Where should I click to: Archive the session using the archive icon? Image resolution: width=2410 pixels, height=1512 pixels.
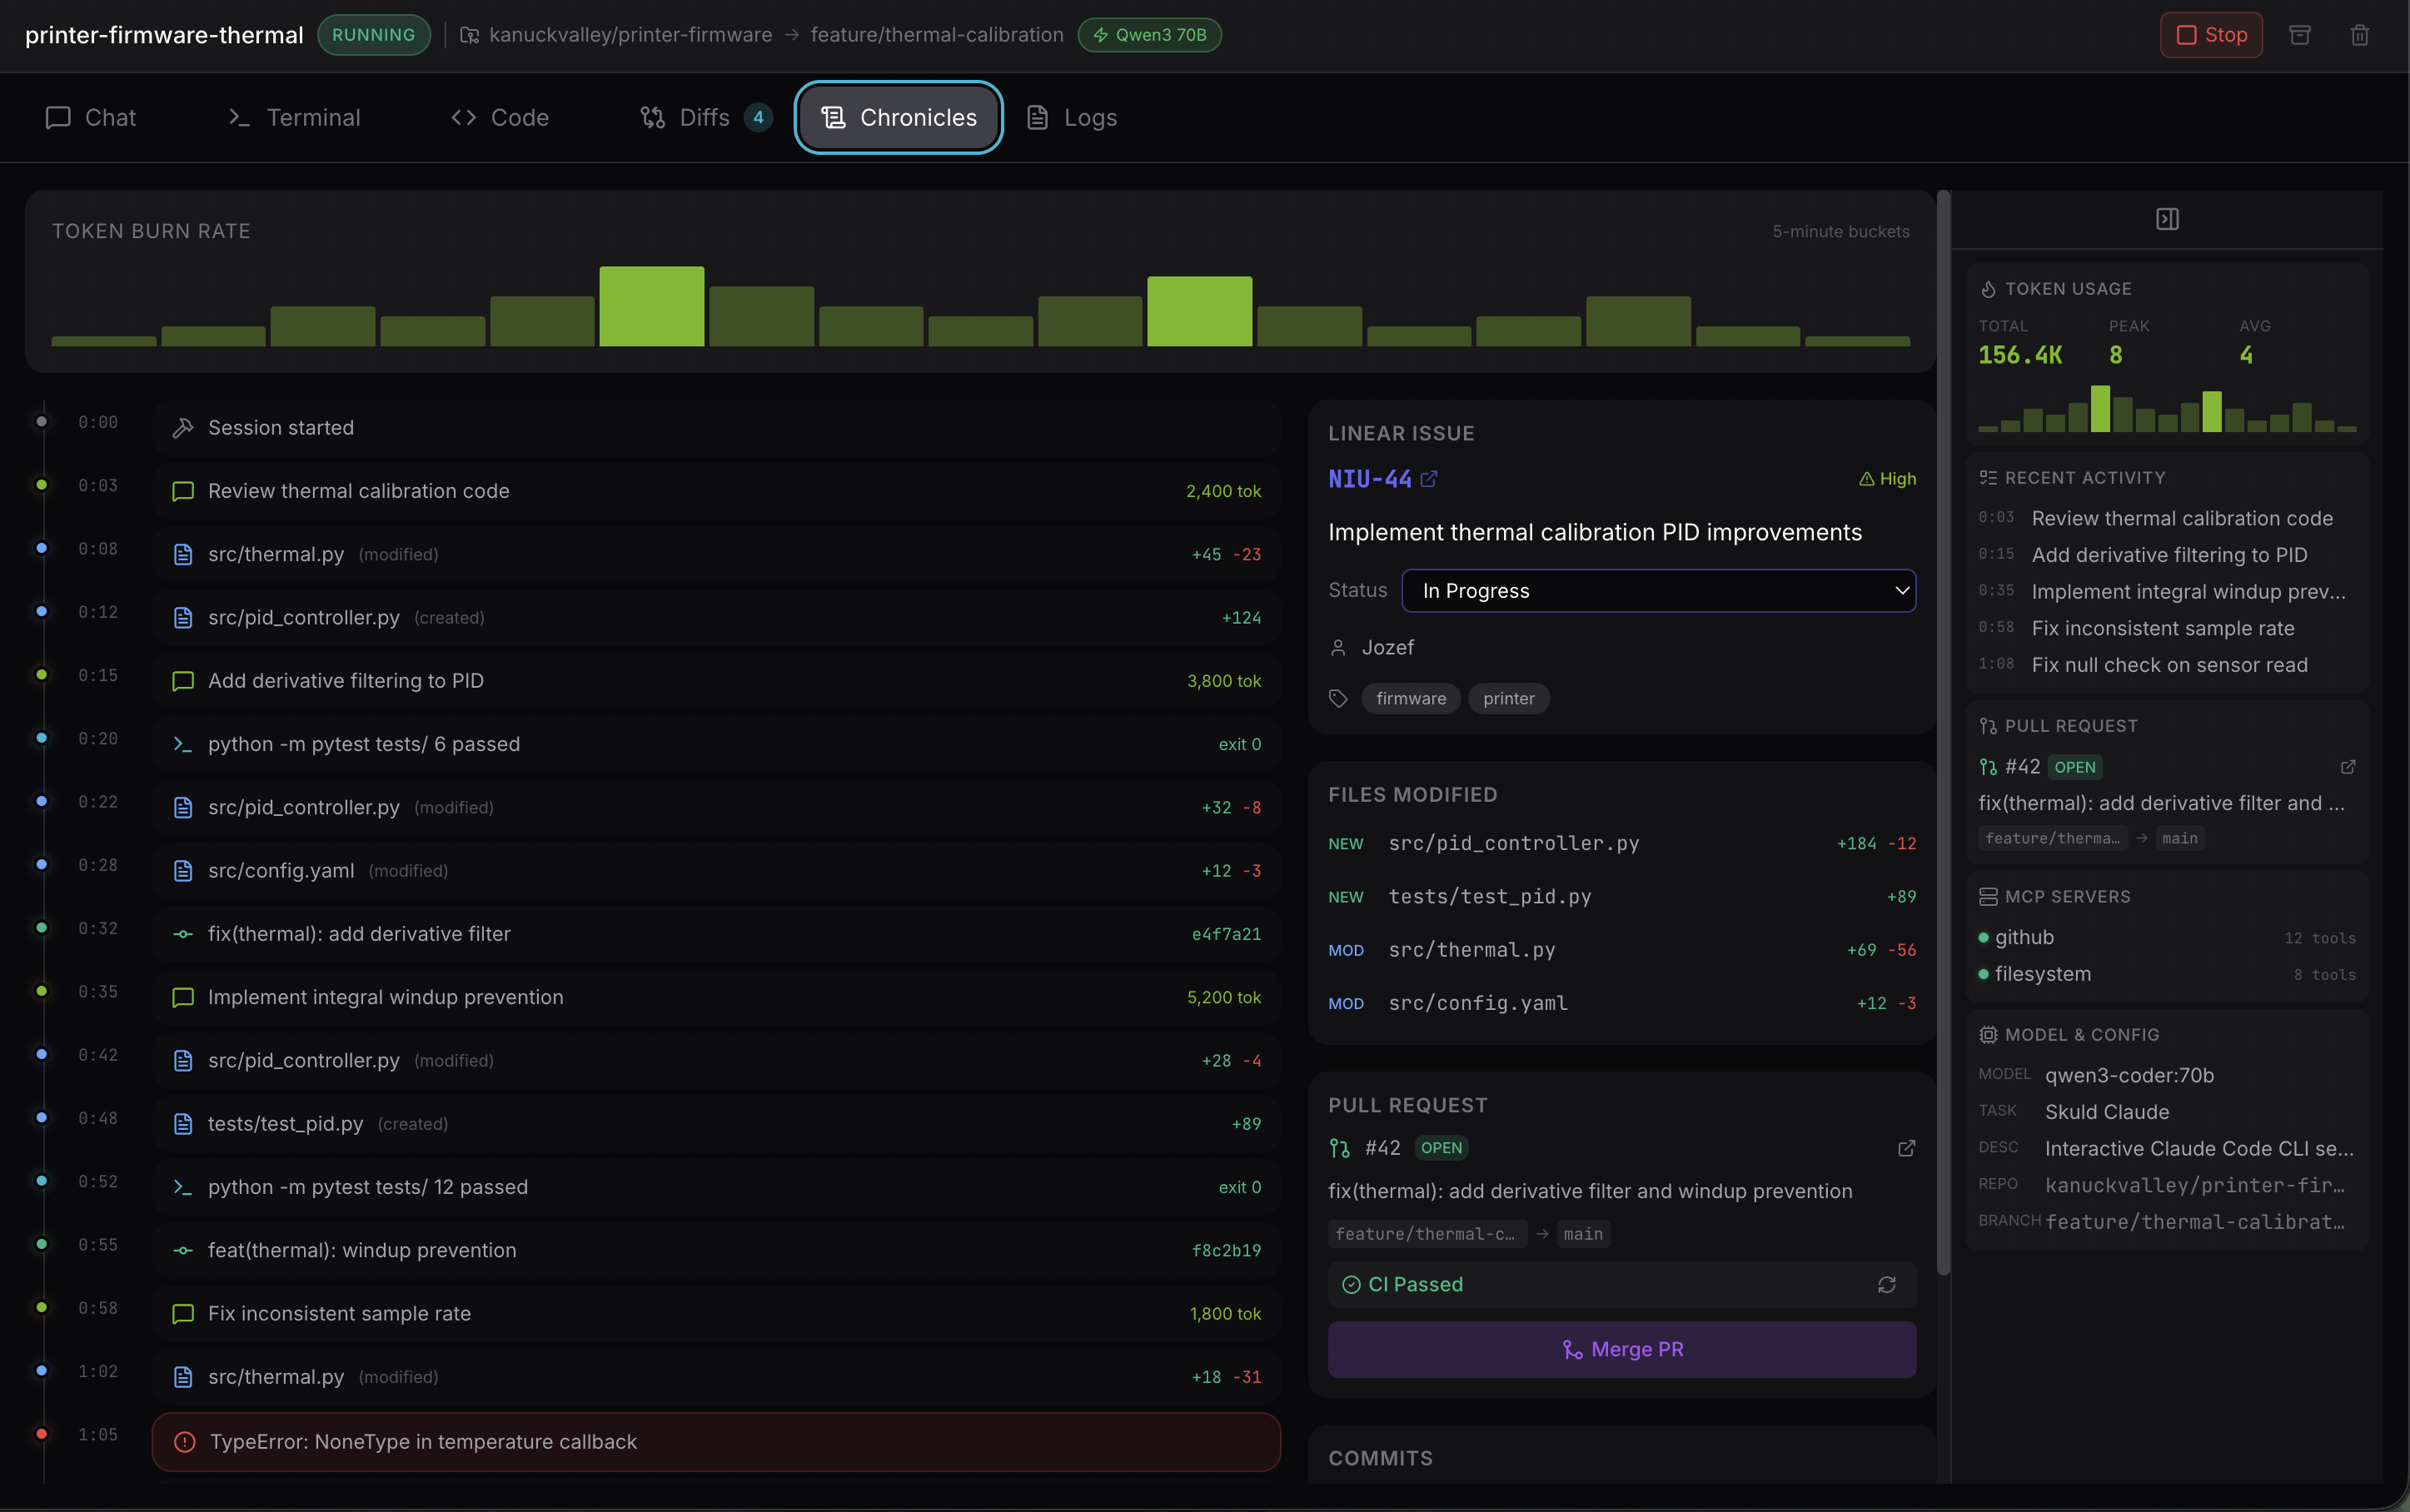coord(2301,35)
